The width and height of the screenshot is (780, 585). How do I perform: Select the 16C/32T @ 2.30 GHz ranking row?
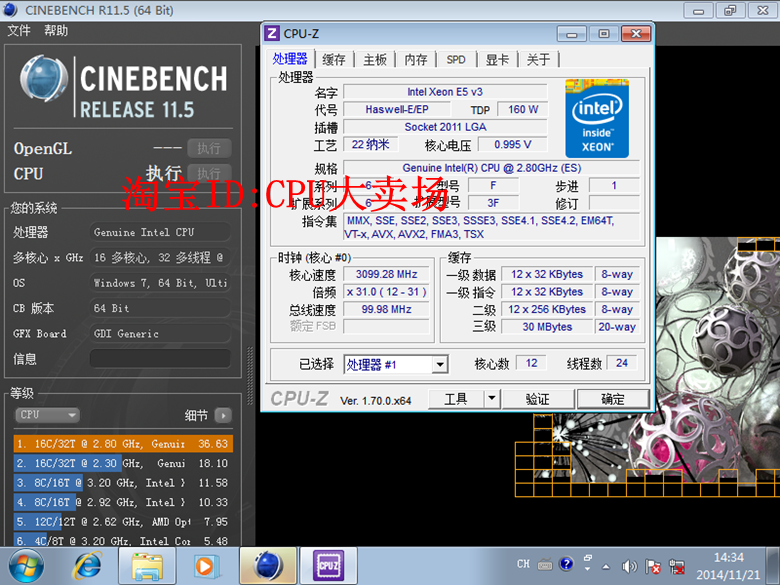123,463
